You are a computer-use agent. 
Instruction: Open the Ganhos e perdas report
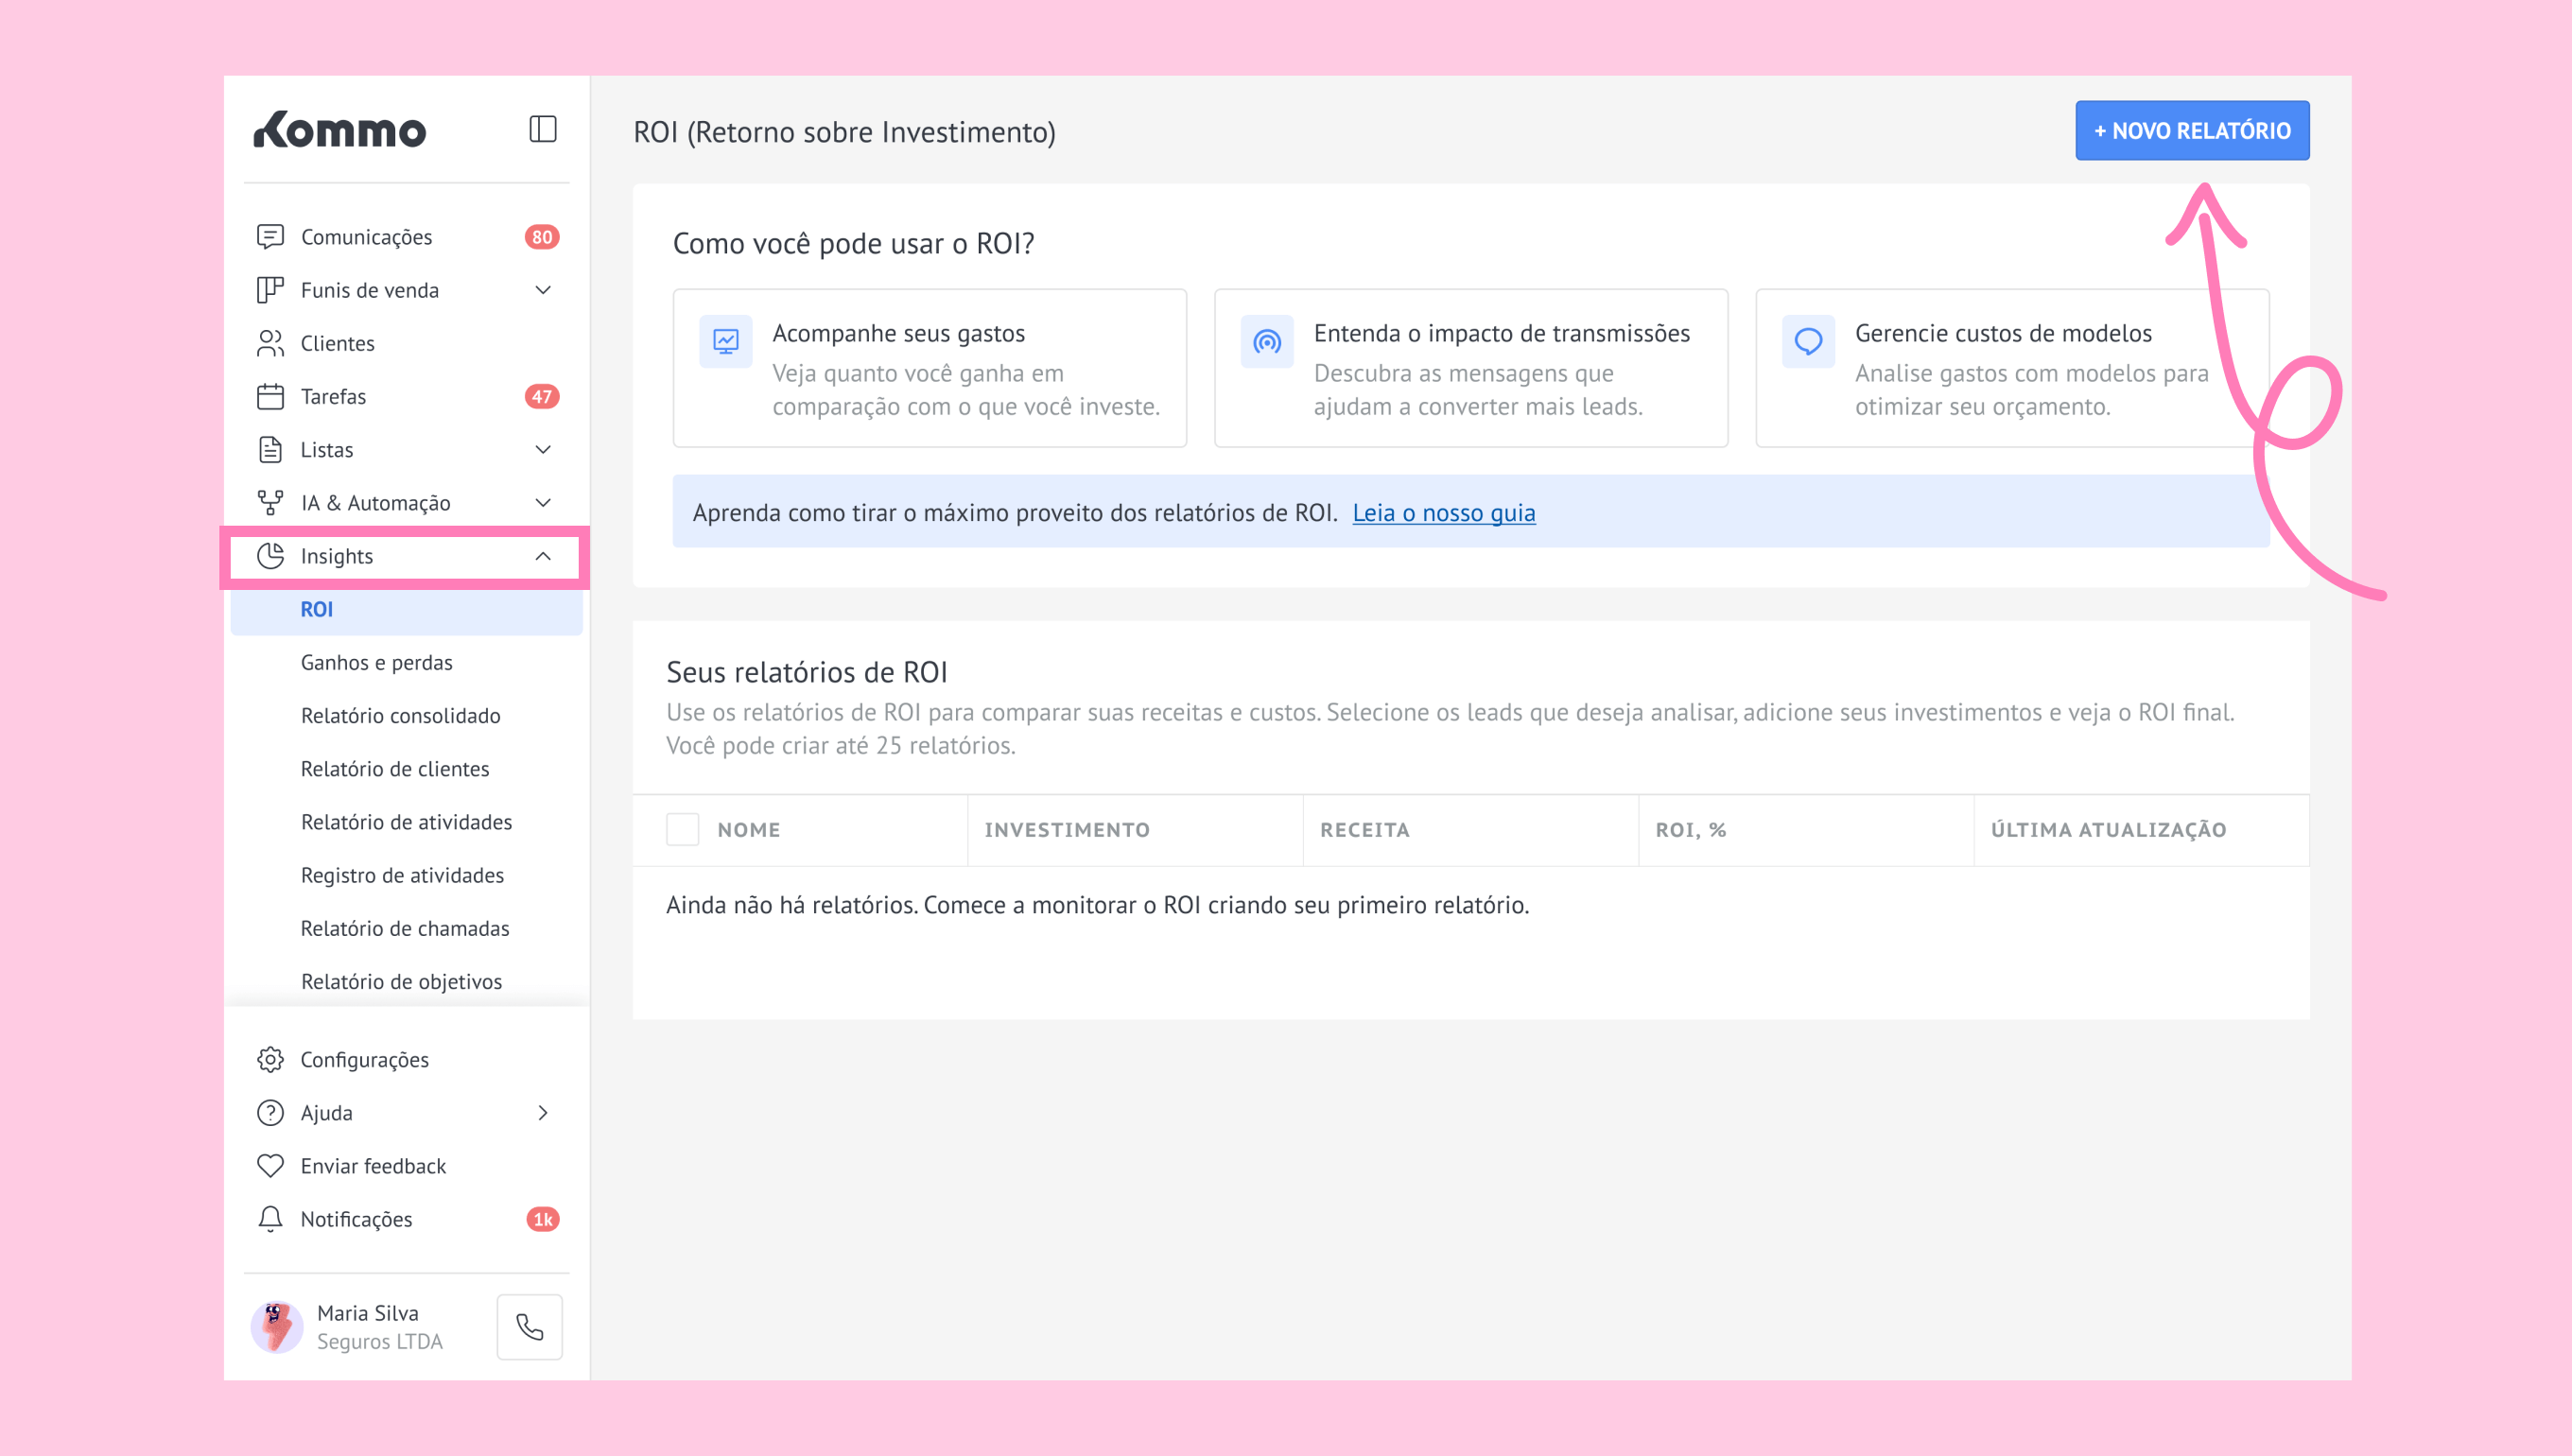(x=377, y=662)
